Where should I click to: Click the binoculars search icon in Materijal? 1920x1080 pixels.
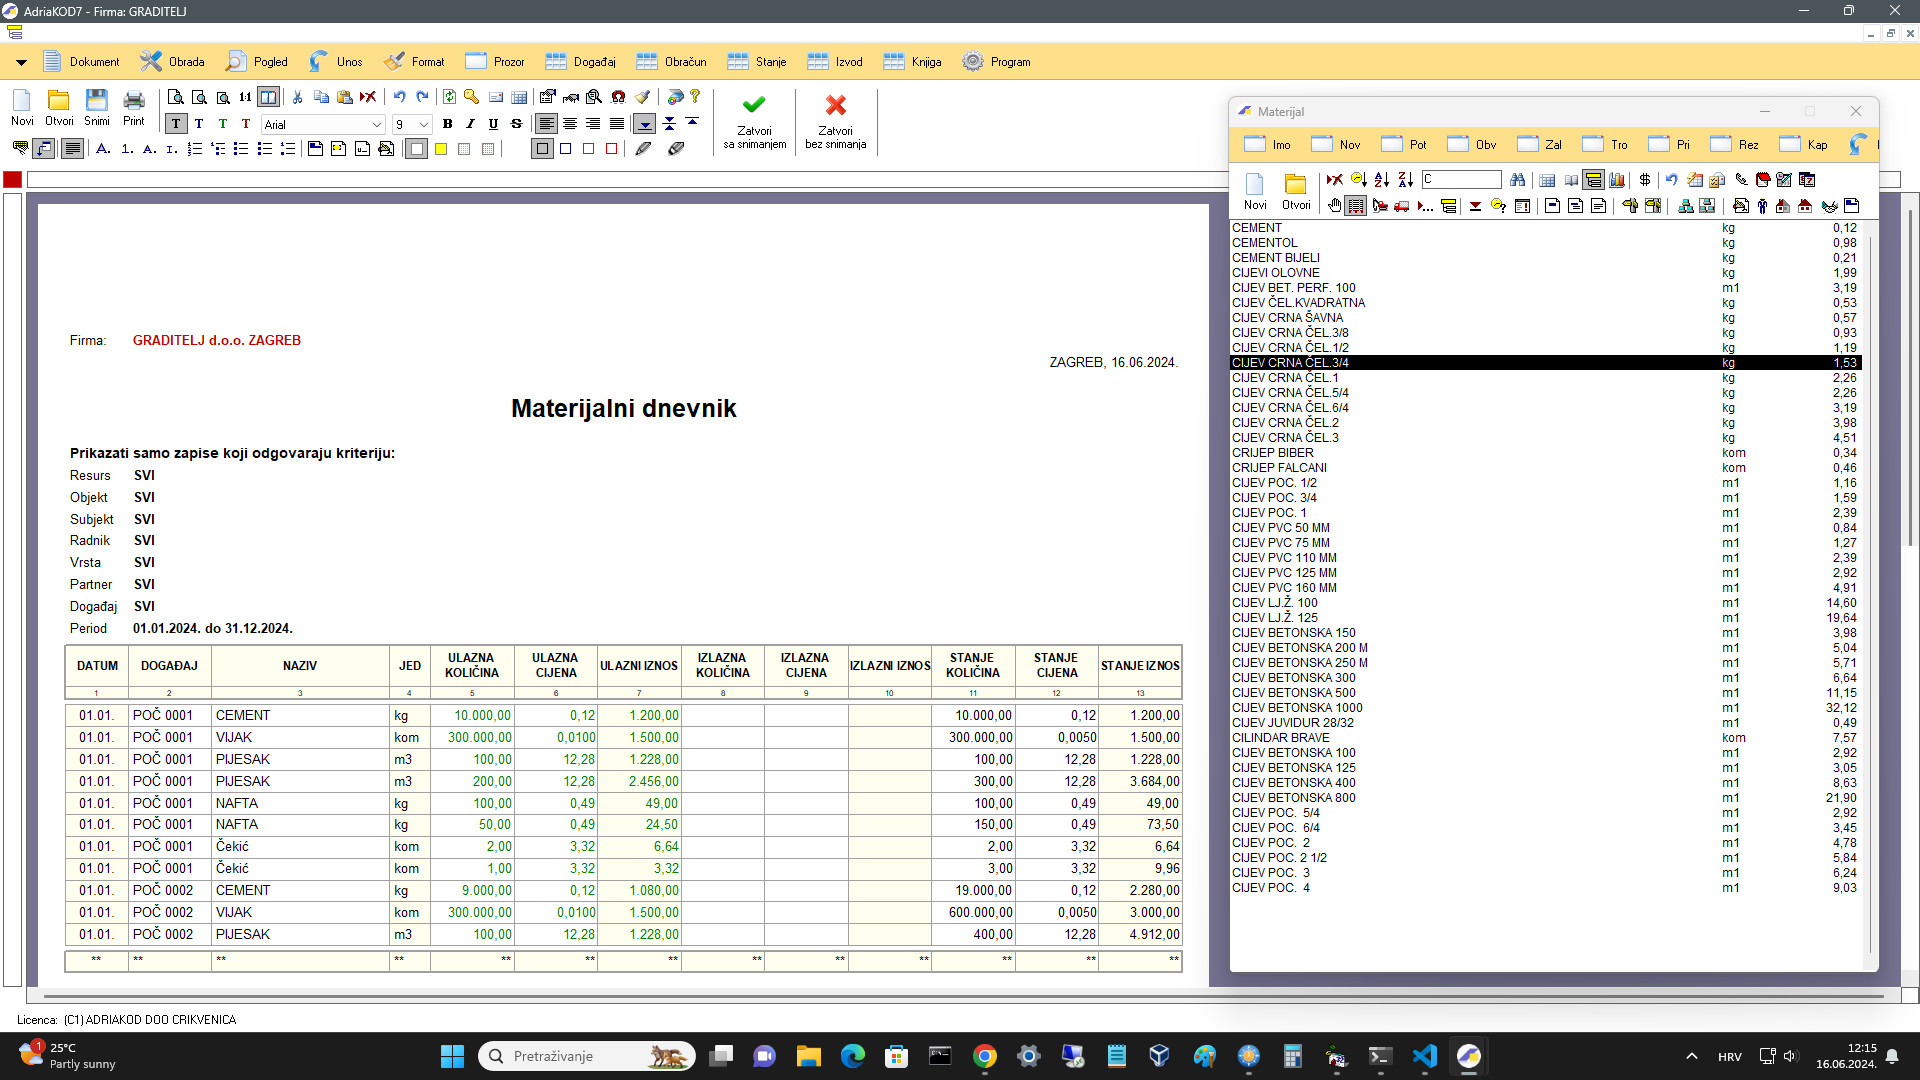[1518, 180]
